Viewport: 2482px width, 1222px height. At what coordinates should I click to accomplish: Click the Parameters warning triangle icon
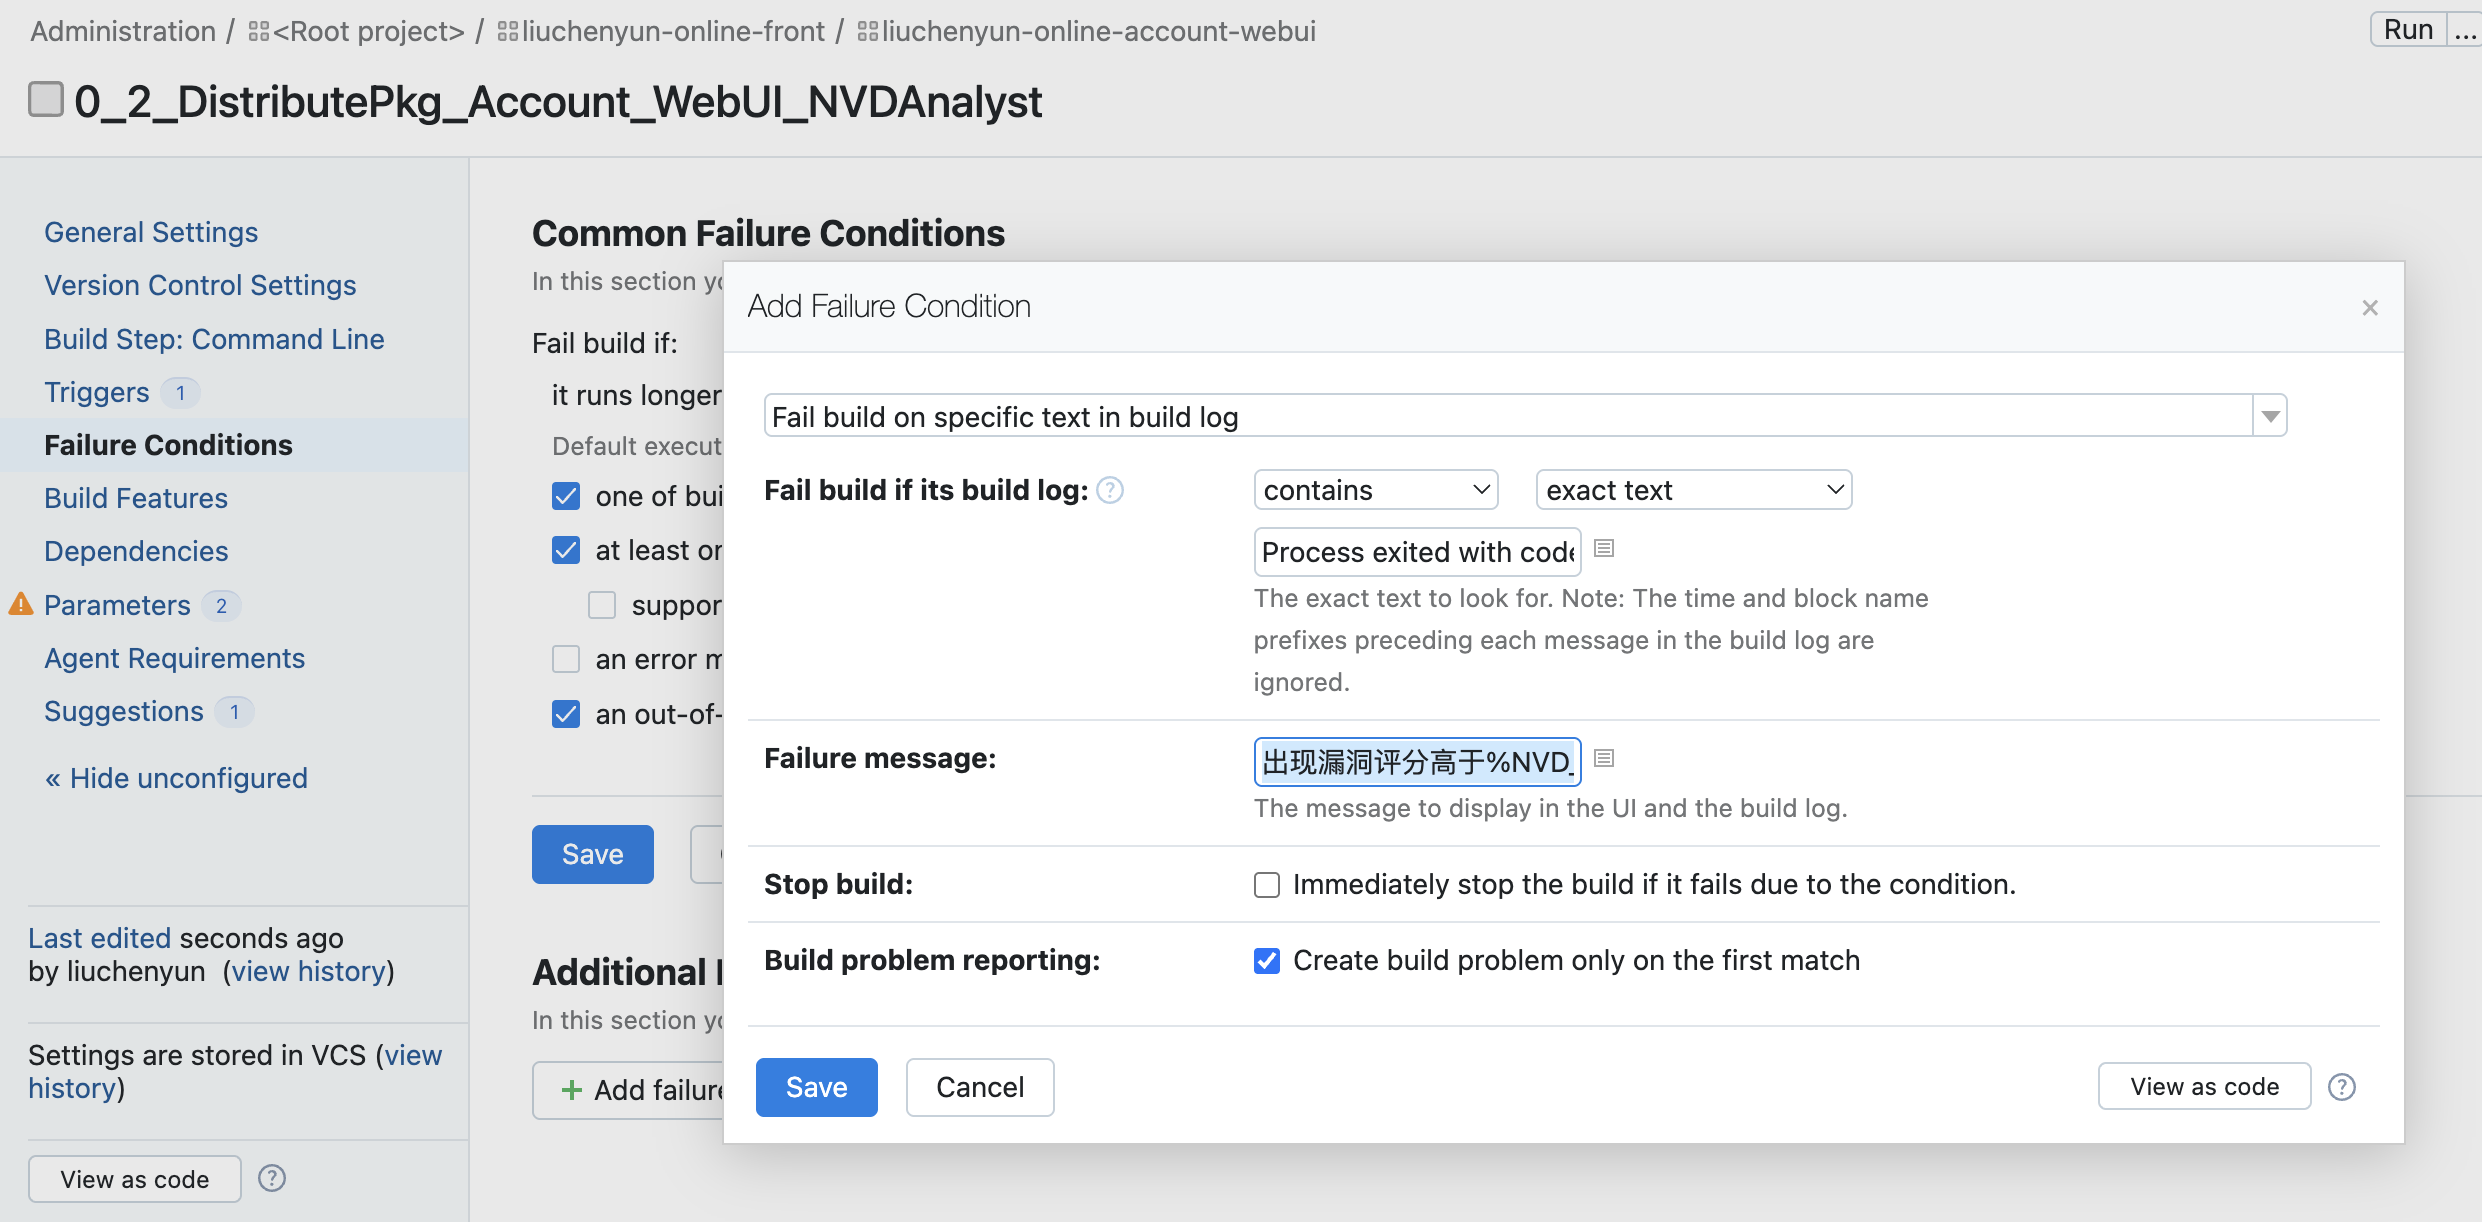[x=21, y=605]
